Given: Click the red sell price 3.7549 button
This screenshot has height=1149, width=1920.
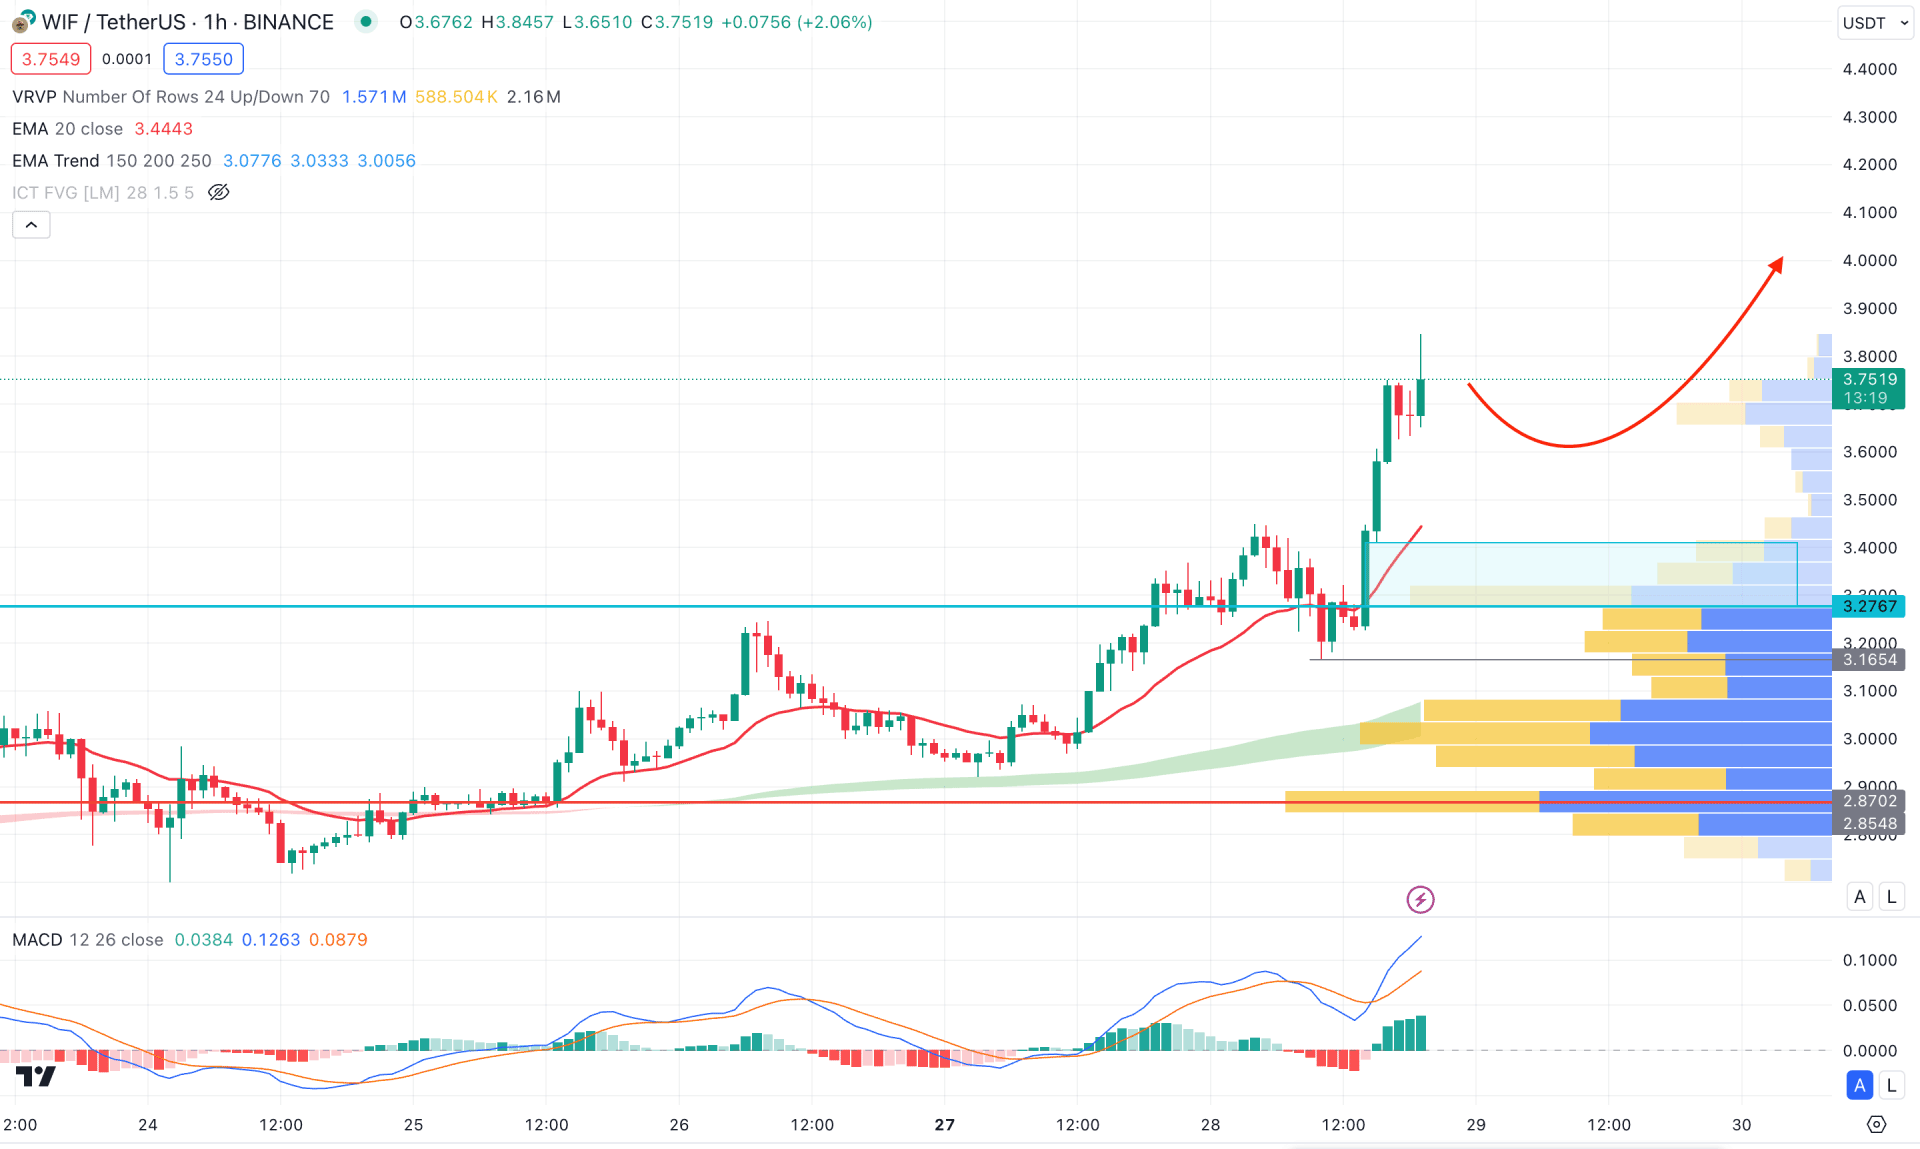Looking at the screenshot, I should click(51, 59).
